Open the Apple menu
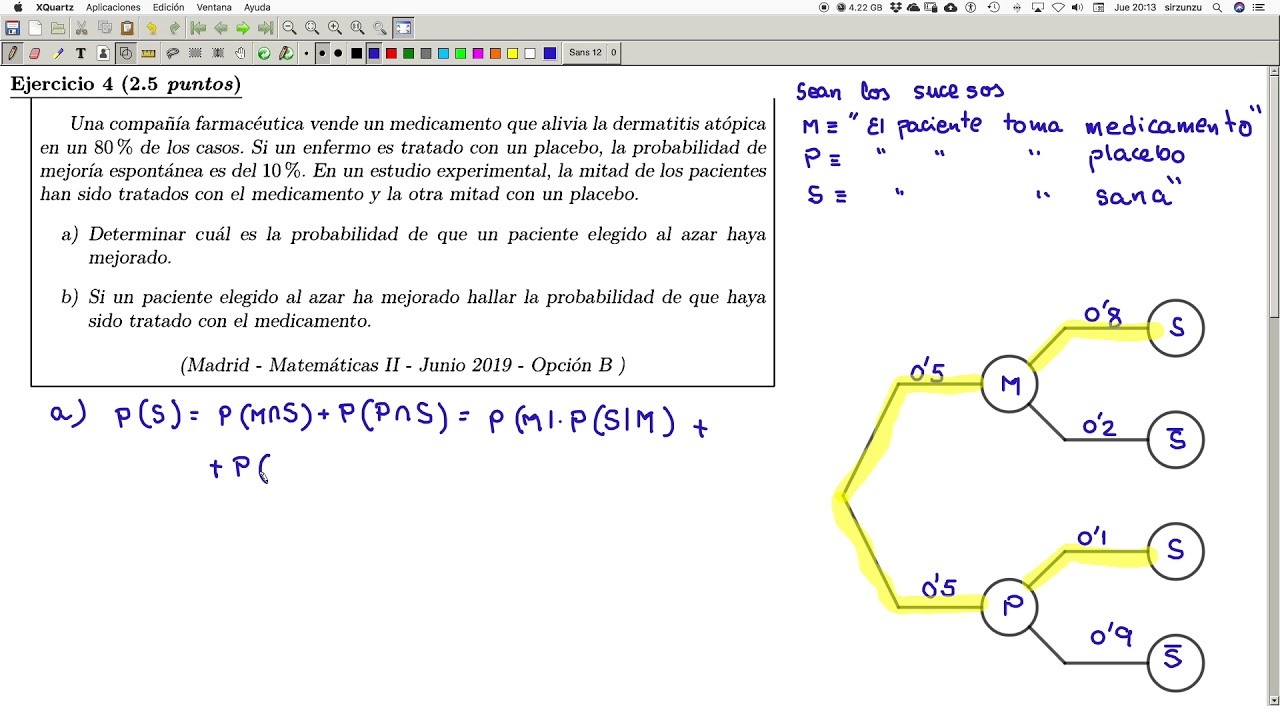This screenshot has width=1280, height=720. coord(18,7)
